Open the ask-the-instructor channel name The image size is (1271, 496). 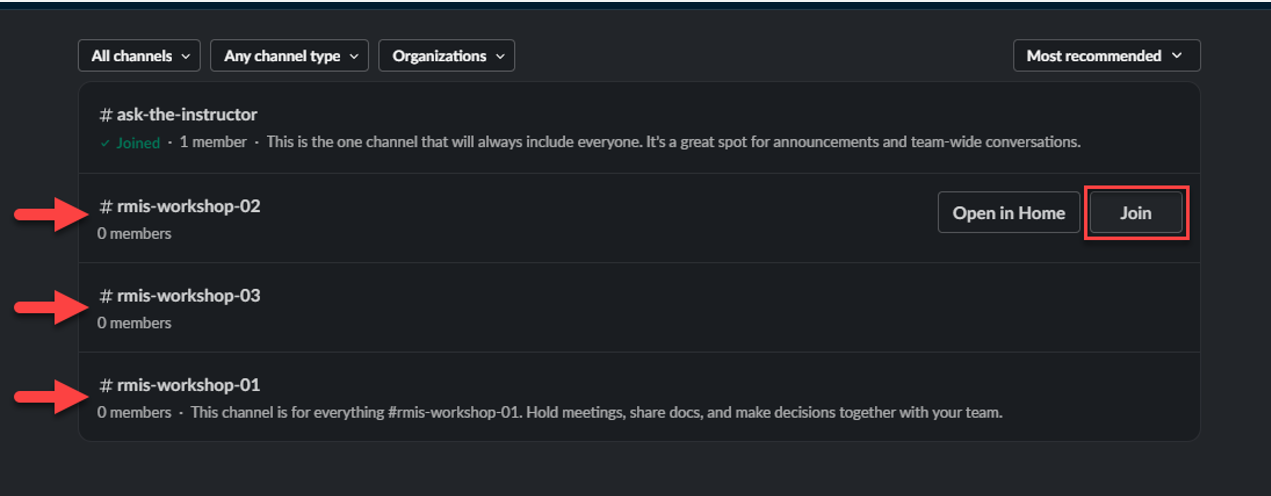click(x=187, y=115)
